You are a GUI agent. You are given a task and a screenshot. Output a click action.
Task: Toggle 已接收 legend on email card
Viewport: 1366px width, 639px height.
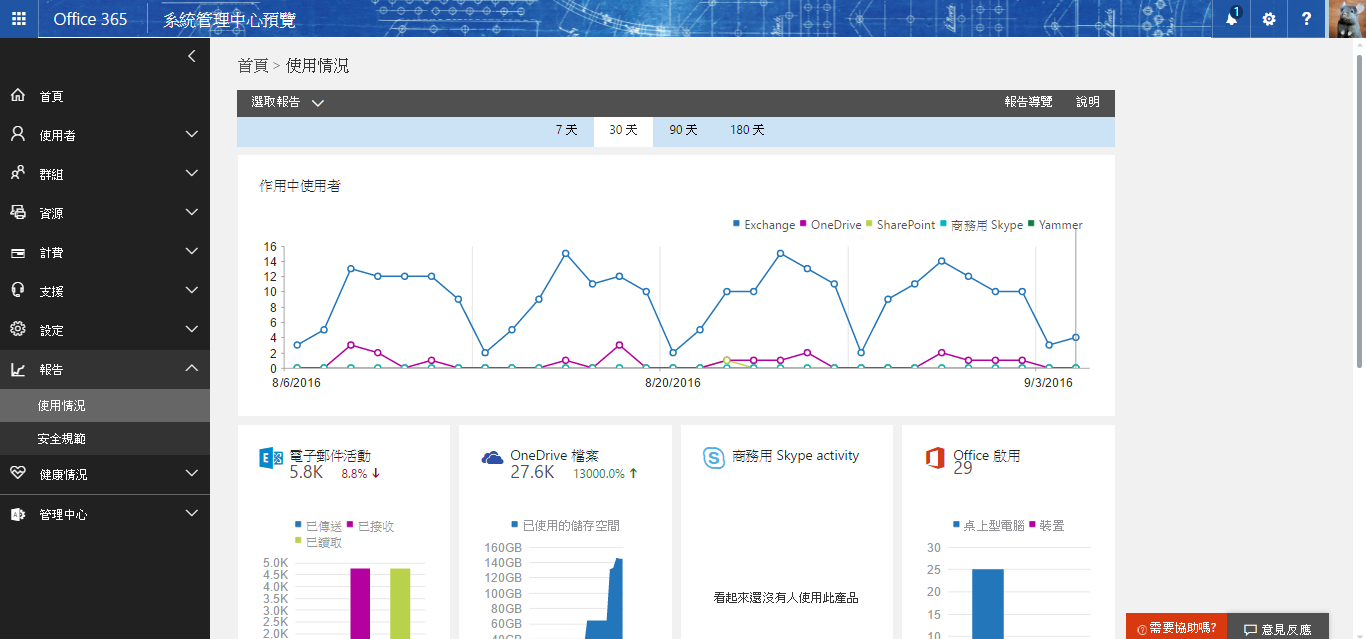(370, 526)
